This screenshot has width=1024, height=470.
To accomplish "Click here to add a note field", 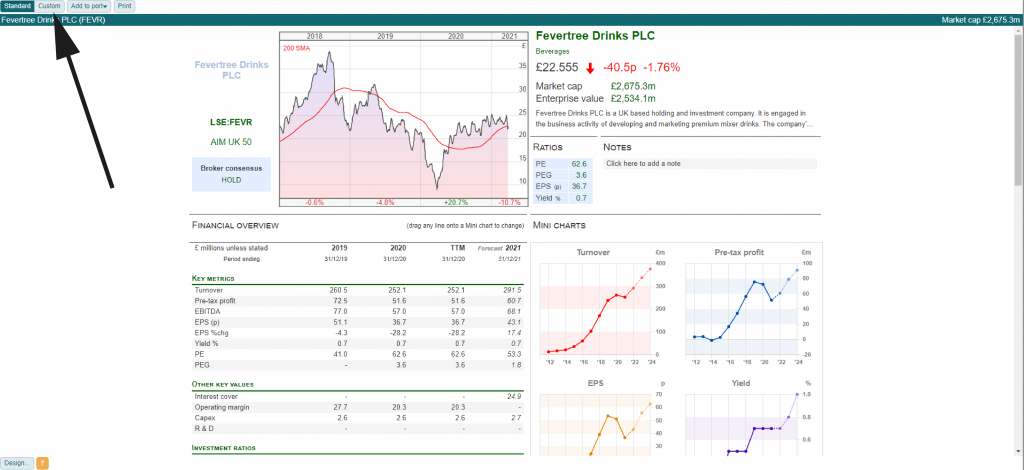I will pos(710,164).
